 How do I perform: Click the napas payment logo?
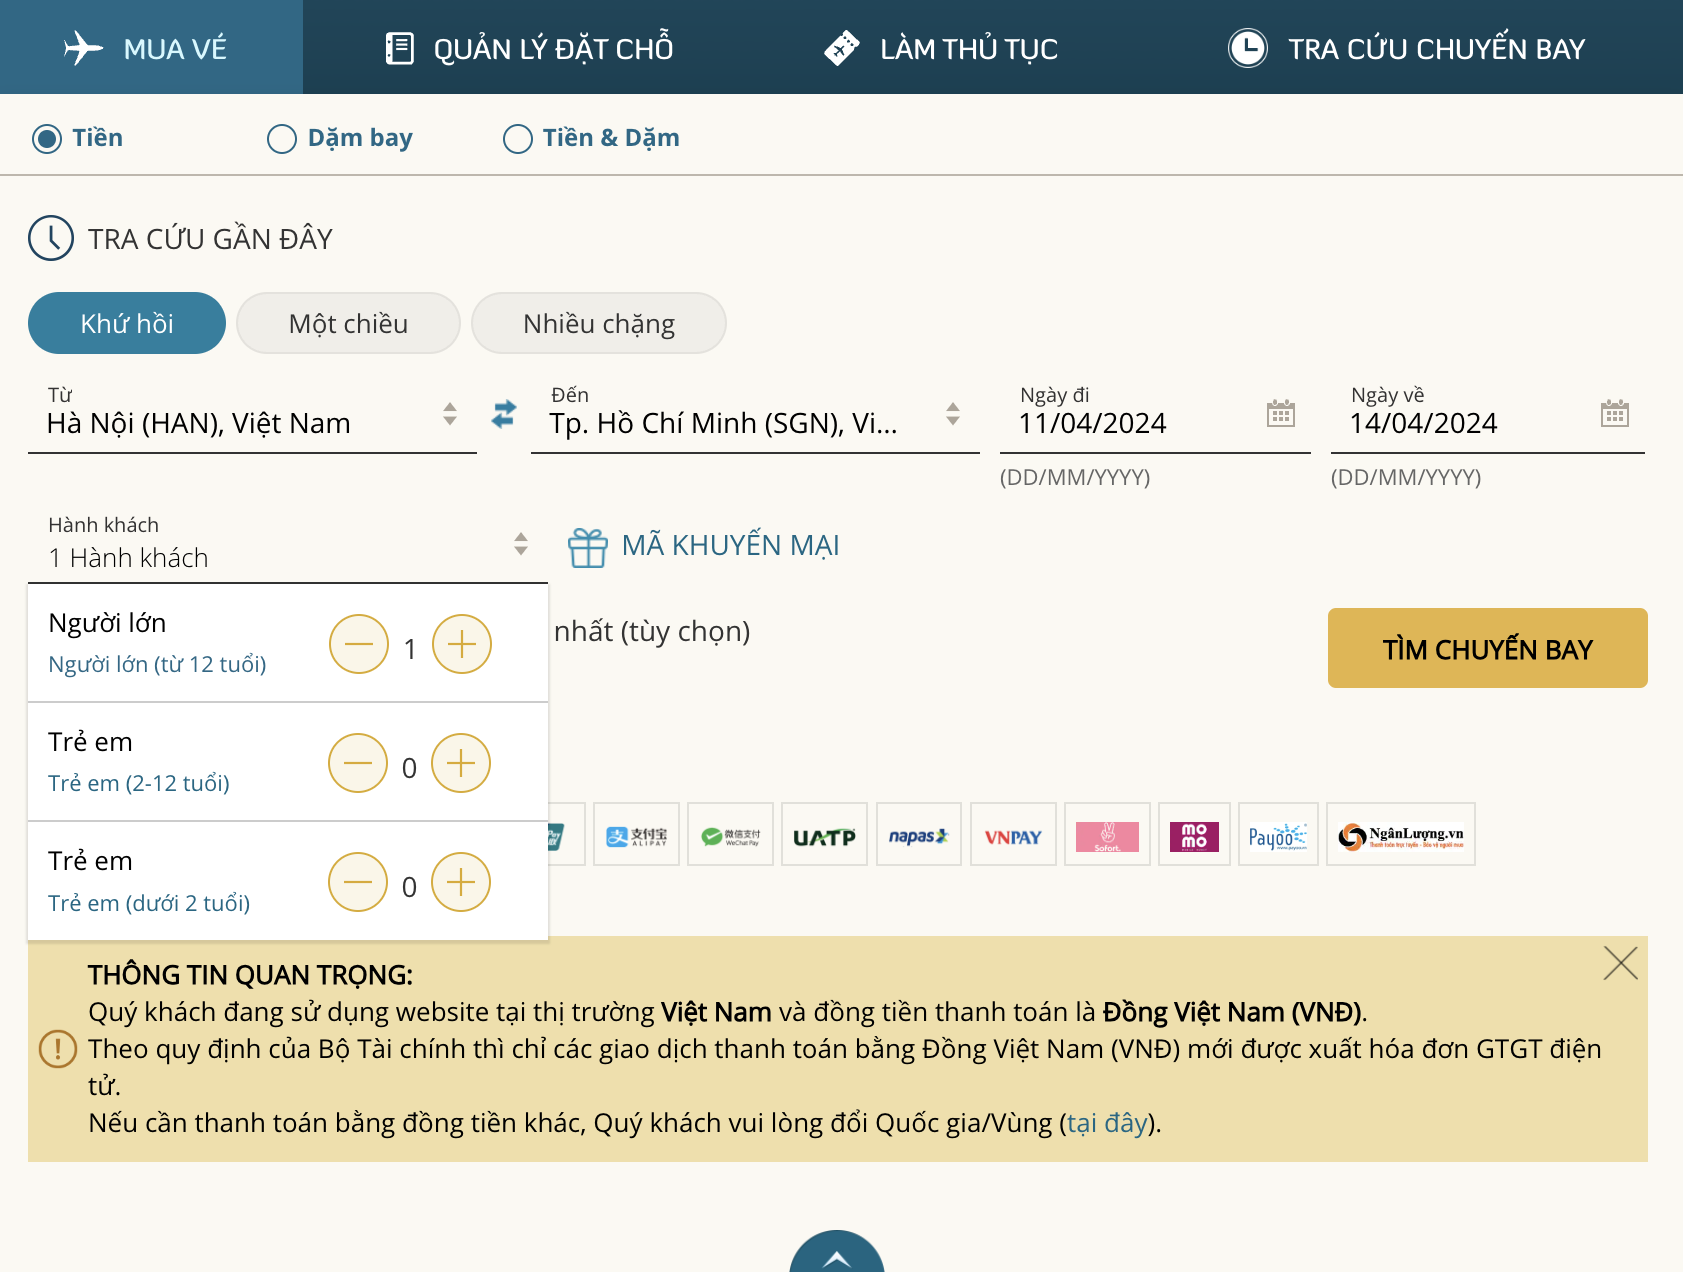(919, 834)
